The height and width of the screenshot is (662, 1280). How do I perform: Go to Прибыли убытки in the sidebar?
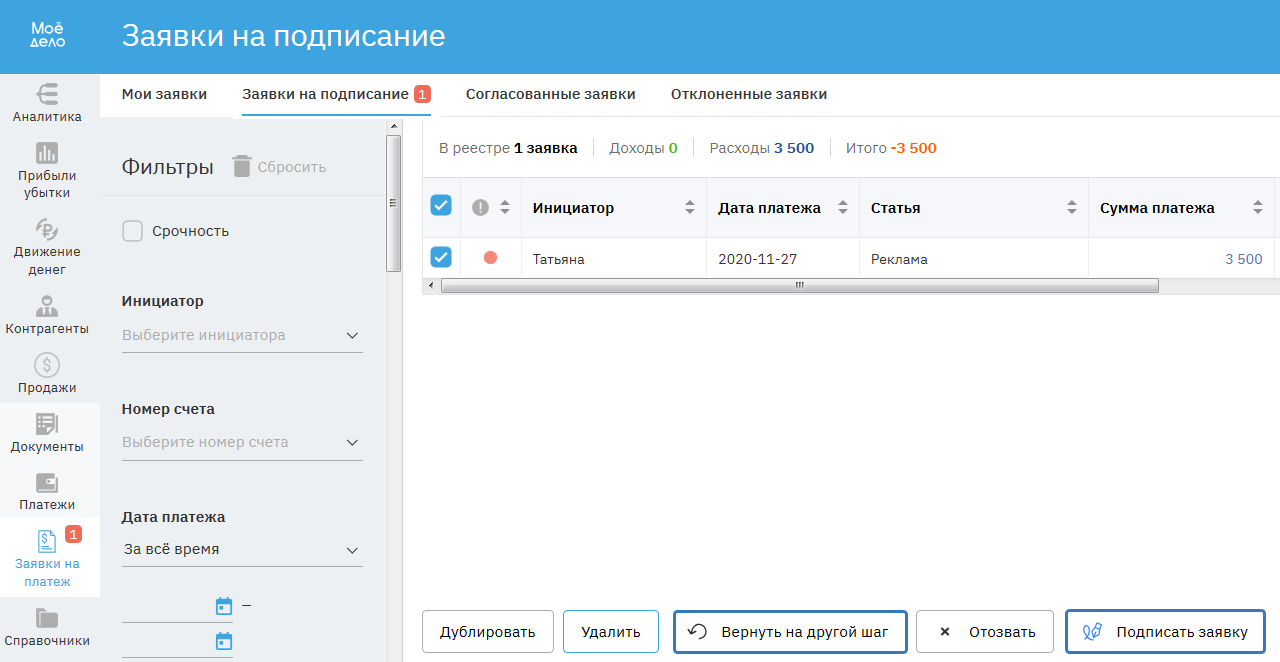click(47, 170)
